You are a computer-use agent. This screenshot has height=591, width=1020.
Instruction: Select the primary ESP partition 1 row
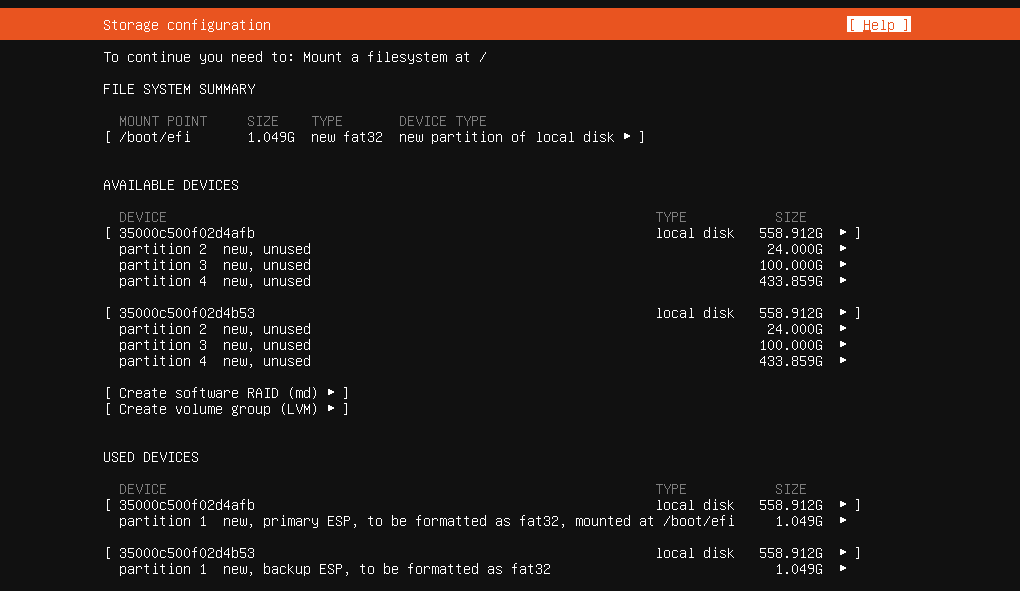[x=426, y=521]
